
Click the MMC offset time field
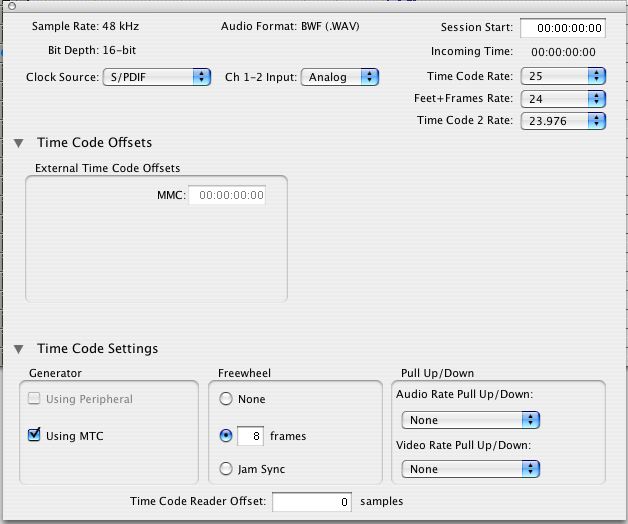[x=232, y=196]
